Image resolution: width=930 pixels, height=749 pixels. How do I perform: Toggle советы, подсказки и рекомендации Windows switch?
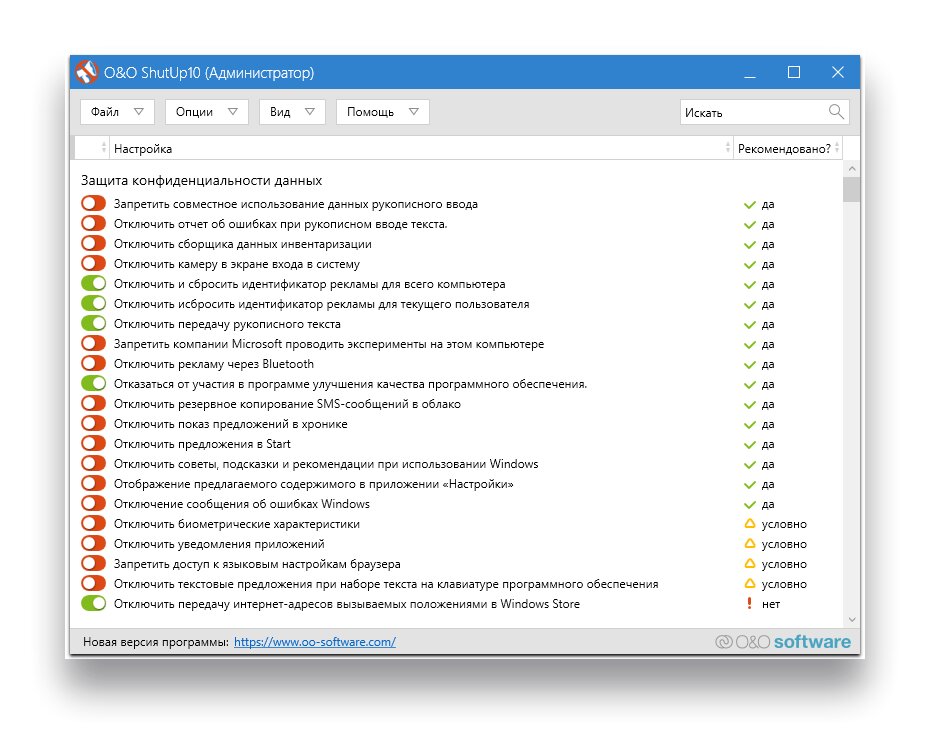93,463
